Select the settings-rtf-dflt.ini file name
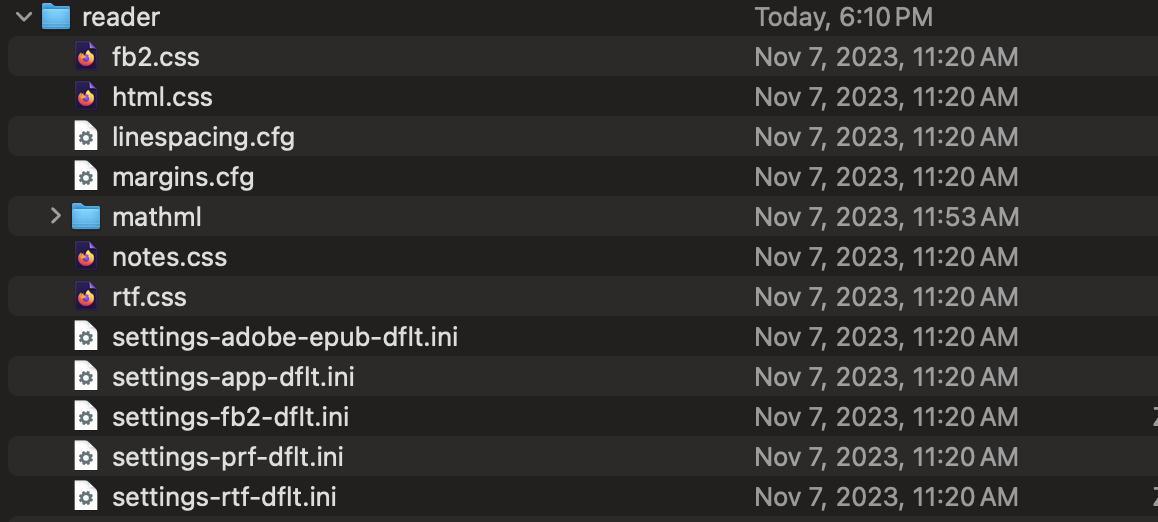 point(224,497)
